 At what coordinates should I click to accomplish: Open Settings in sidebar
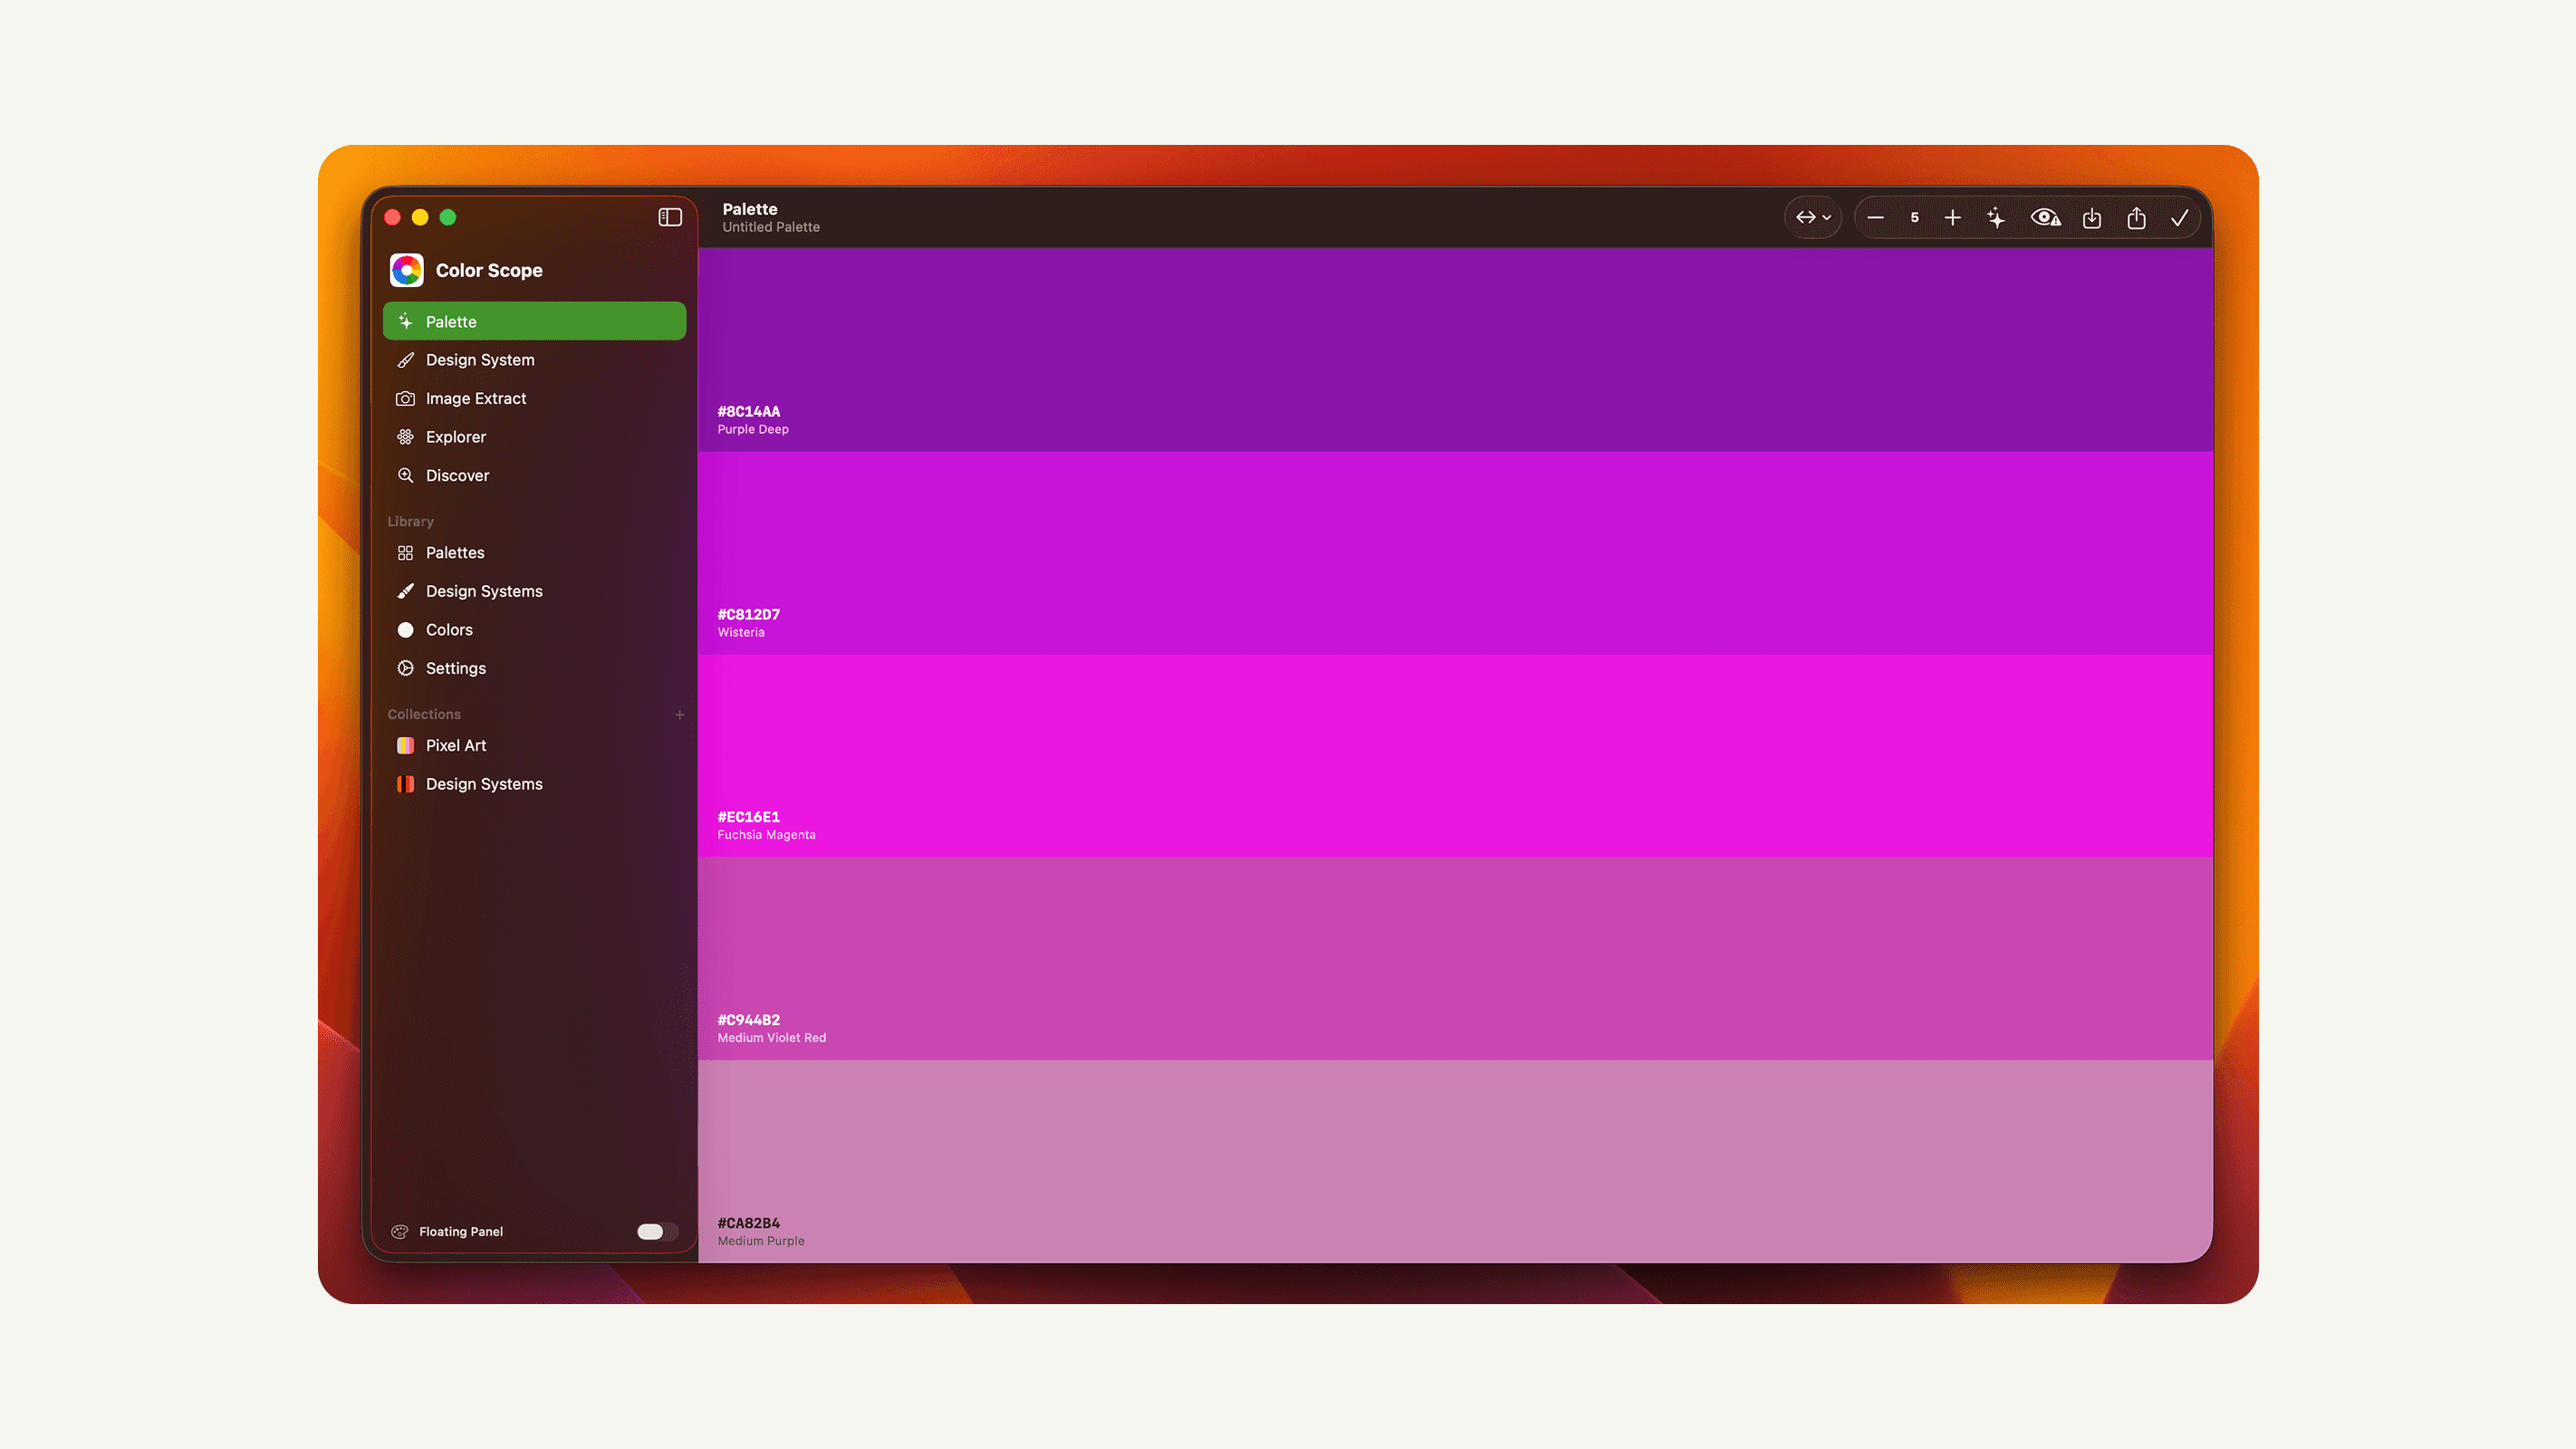(534, 668)
